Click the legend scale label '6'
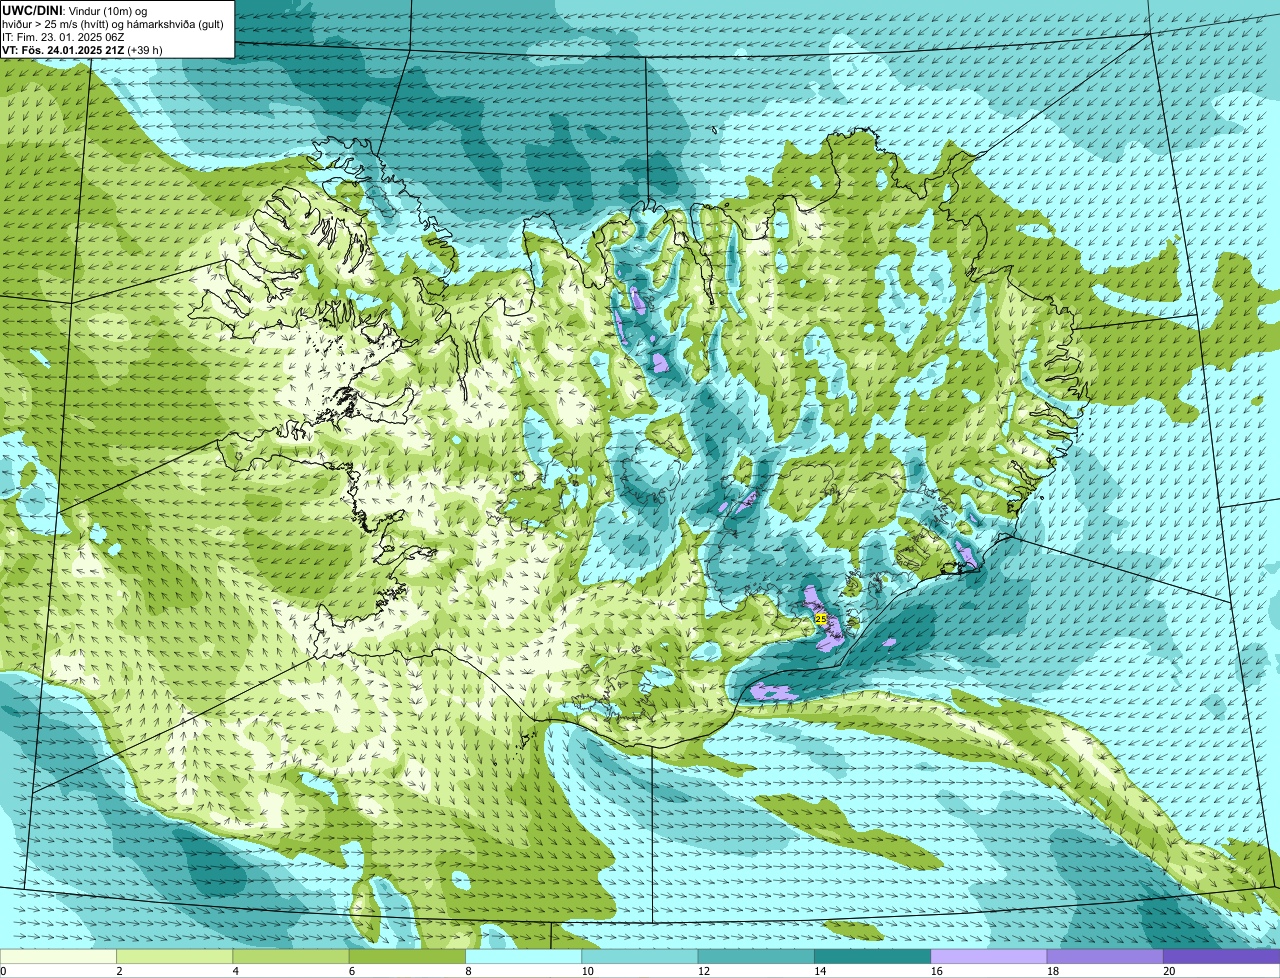This screenshot has height=978, width=1280. point(351,971)
